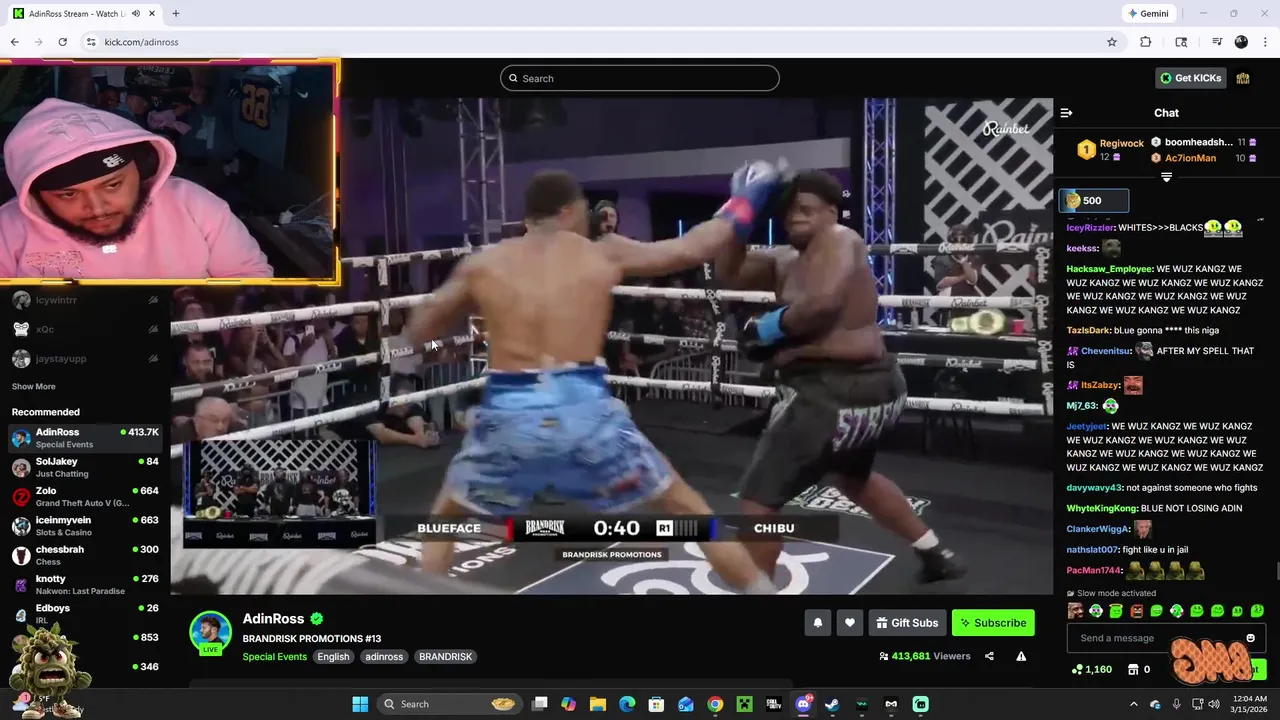Open the emoji picker in message box
The height and width of the screenshot is (720, 1280).
pyautogui.click(x=1250, y=638)
